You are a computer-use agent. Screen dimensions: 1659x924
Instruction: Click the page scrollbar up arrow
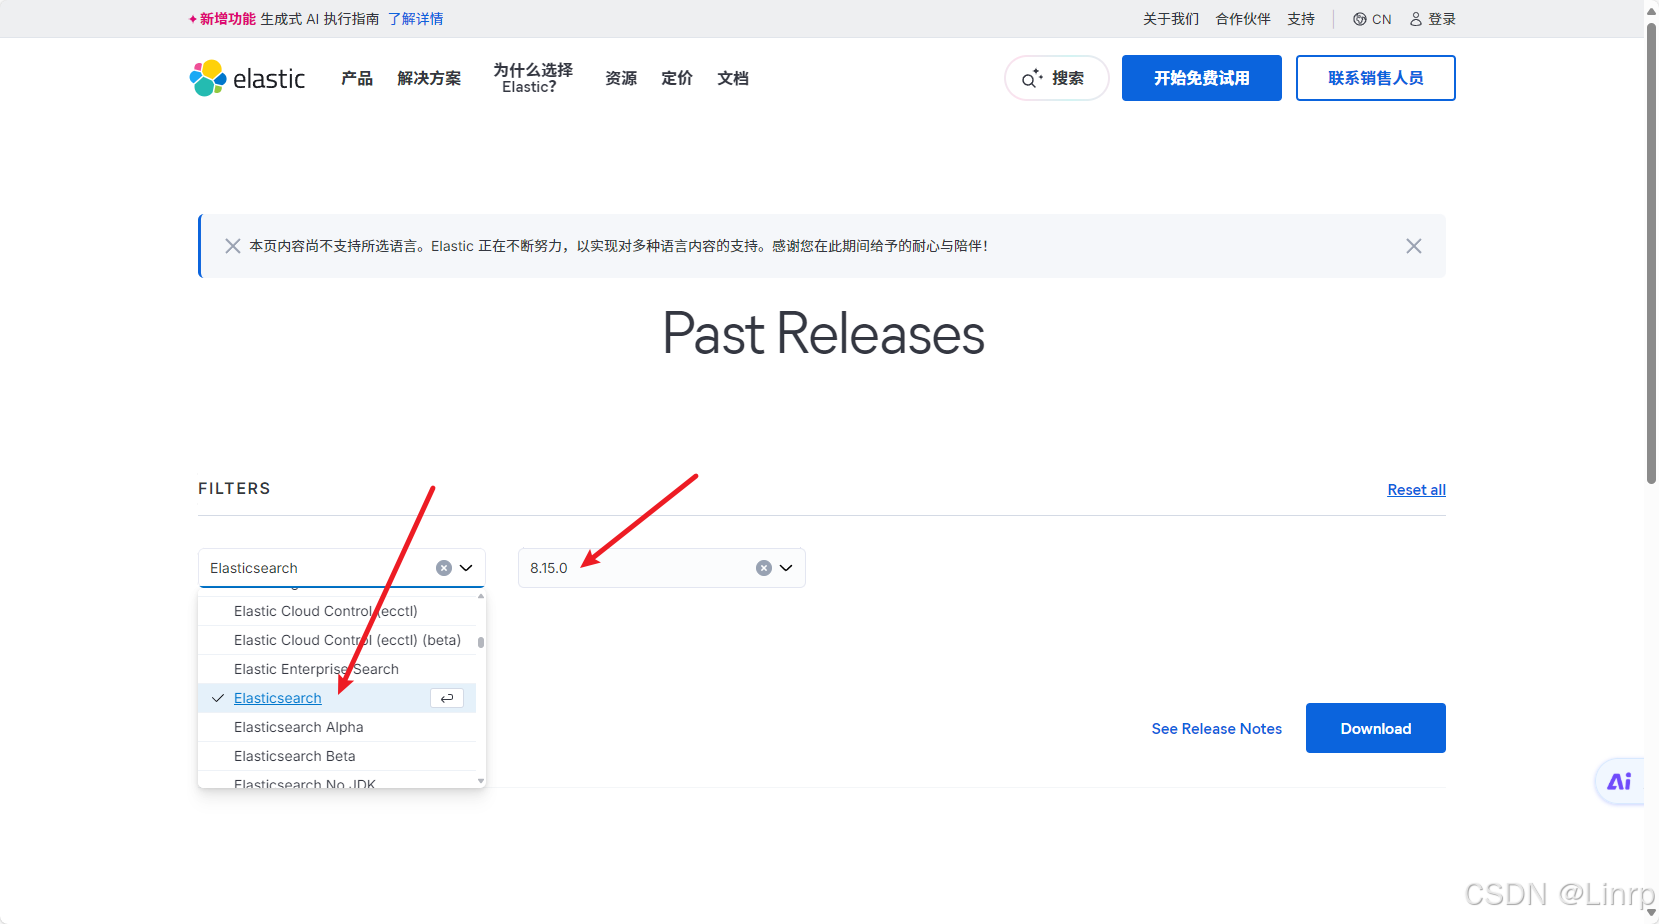(1651, 10)
